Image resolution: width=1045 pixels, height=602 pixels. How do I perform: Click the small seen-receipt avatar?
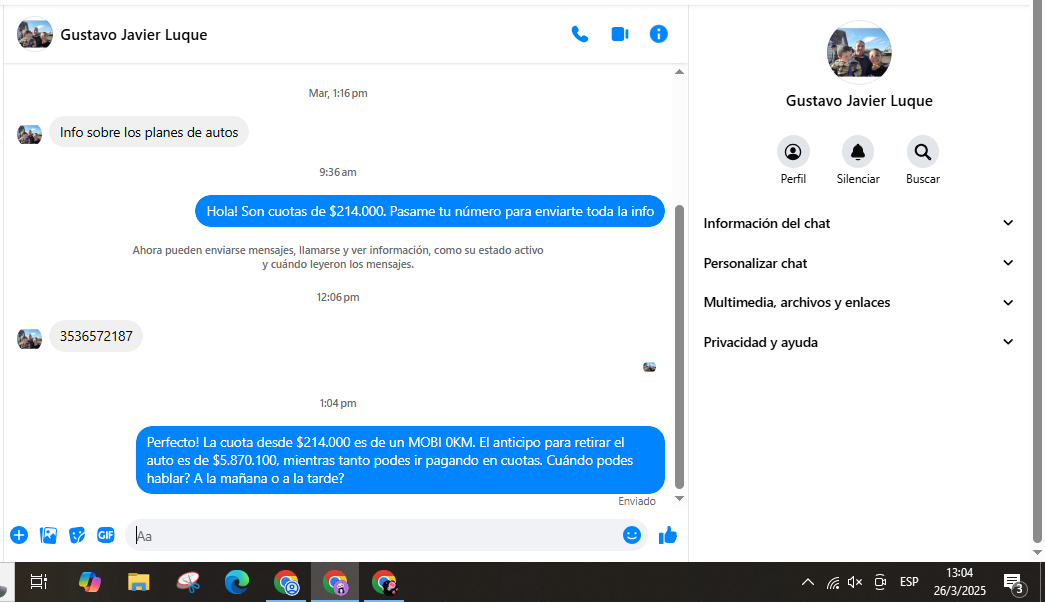tap(649, 367)
